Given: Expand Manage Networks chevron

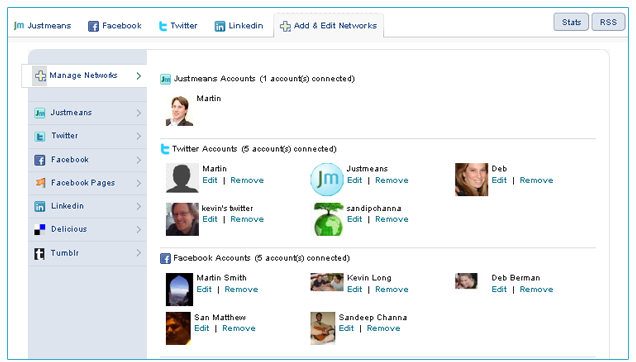Looking at the screenshot, I should pyautogui.click(x=139, y=76).
